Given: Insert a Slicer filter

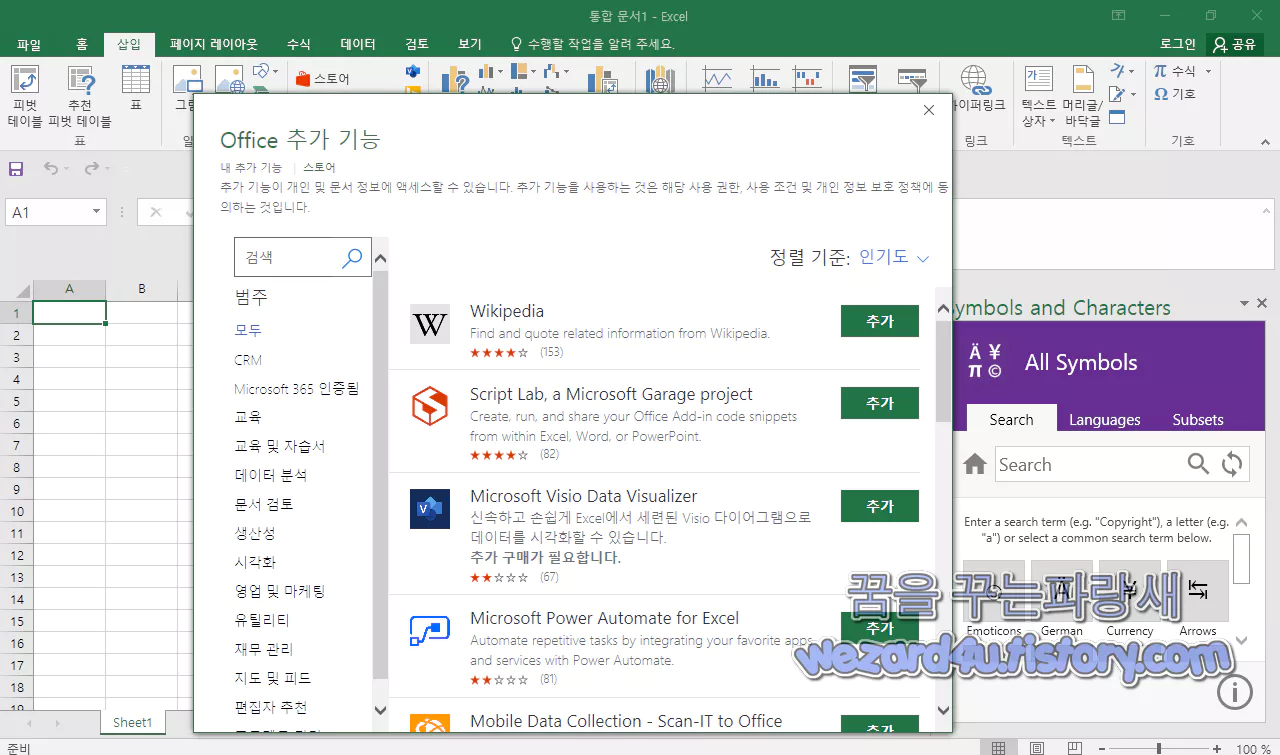Looking at the screenshot, I should tap(862, 79).
